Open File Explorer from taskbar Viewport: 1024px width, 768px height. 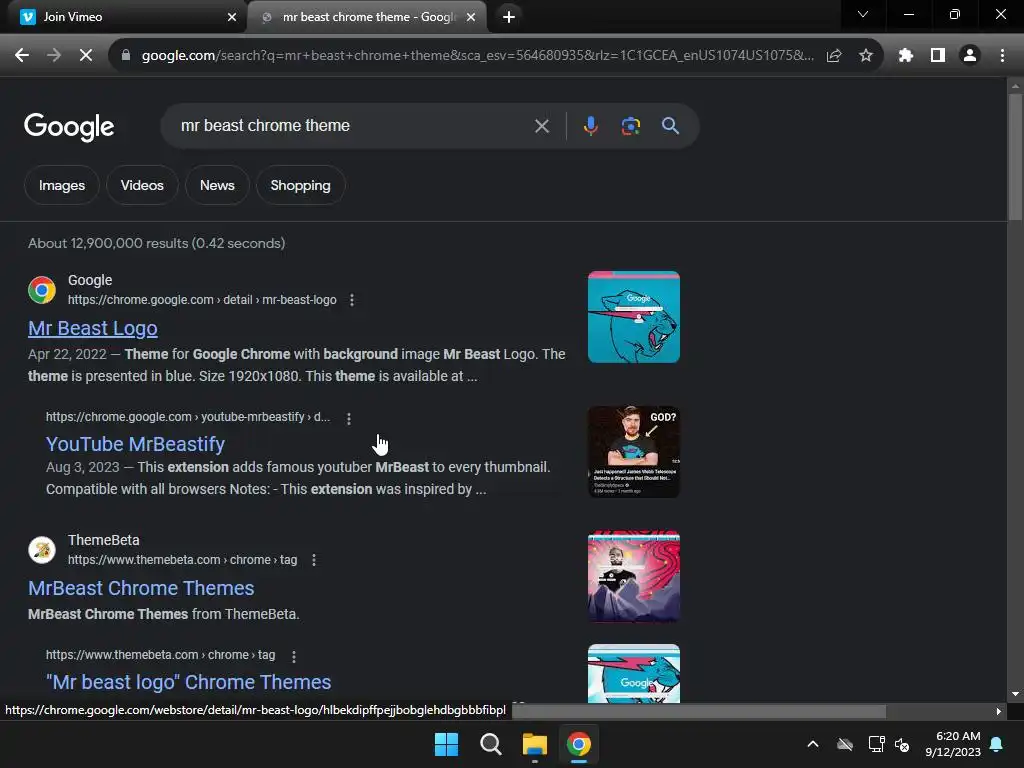(x=535, y=744)
